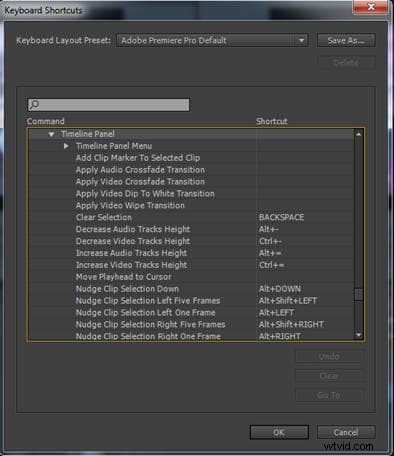
Task: Click the Command column header
Action: point(46,121)
